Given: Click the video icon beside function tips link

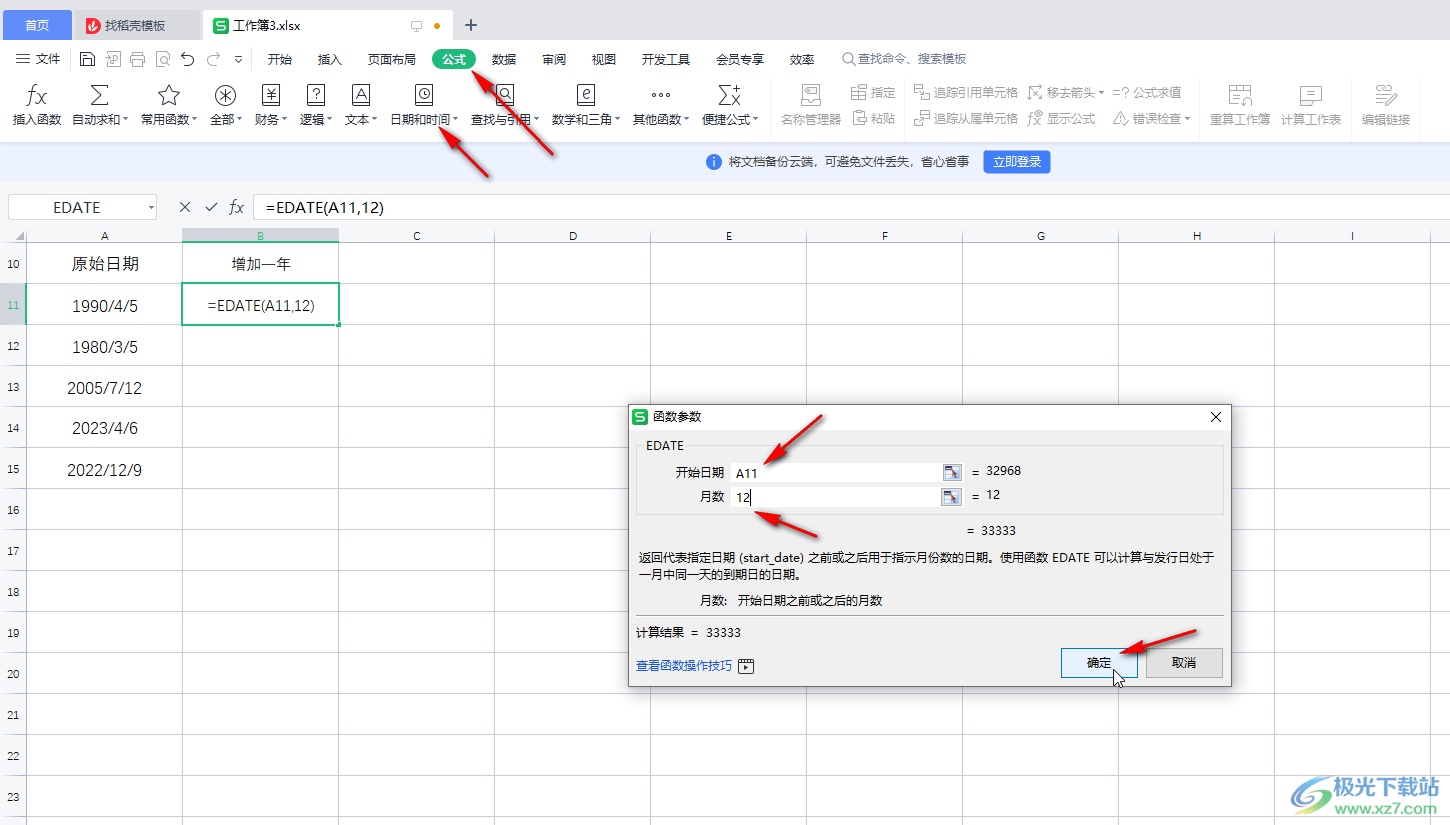Looking at the screenshot, I should pyautogui.click(x=746, y=666).
